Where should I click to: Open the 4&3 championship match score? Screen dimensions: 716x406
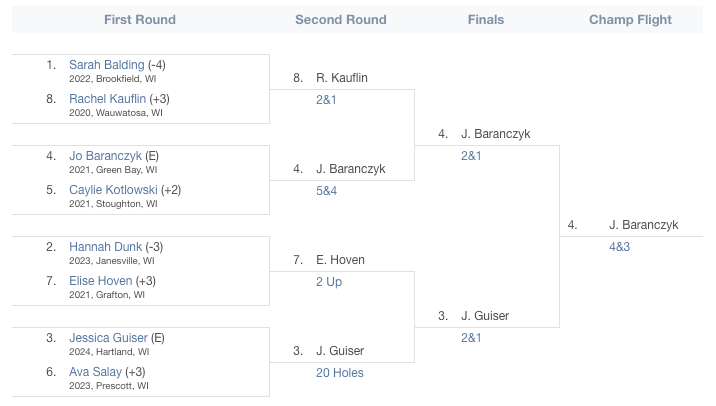click(x=619, y=247)
